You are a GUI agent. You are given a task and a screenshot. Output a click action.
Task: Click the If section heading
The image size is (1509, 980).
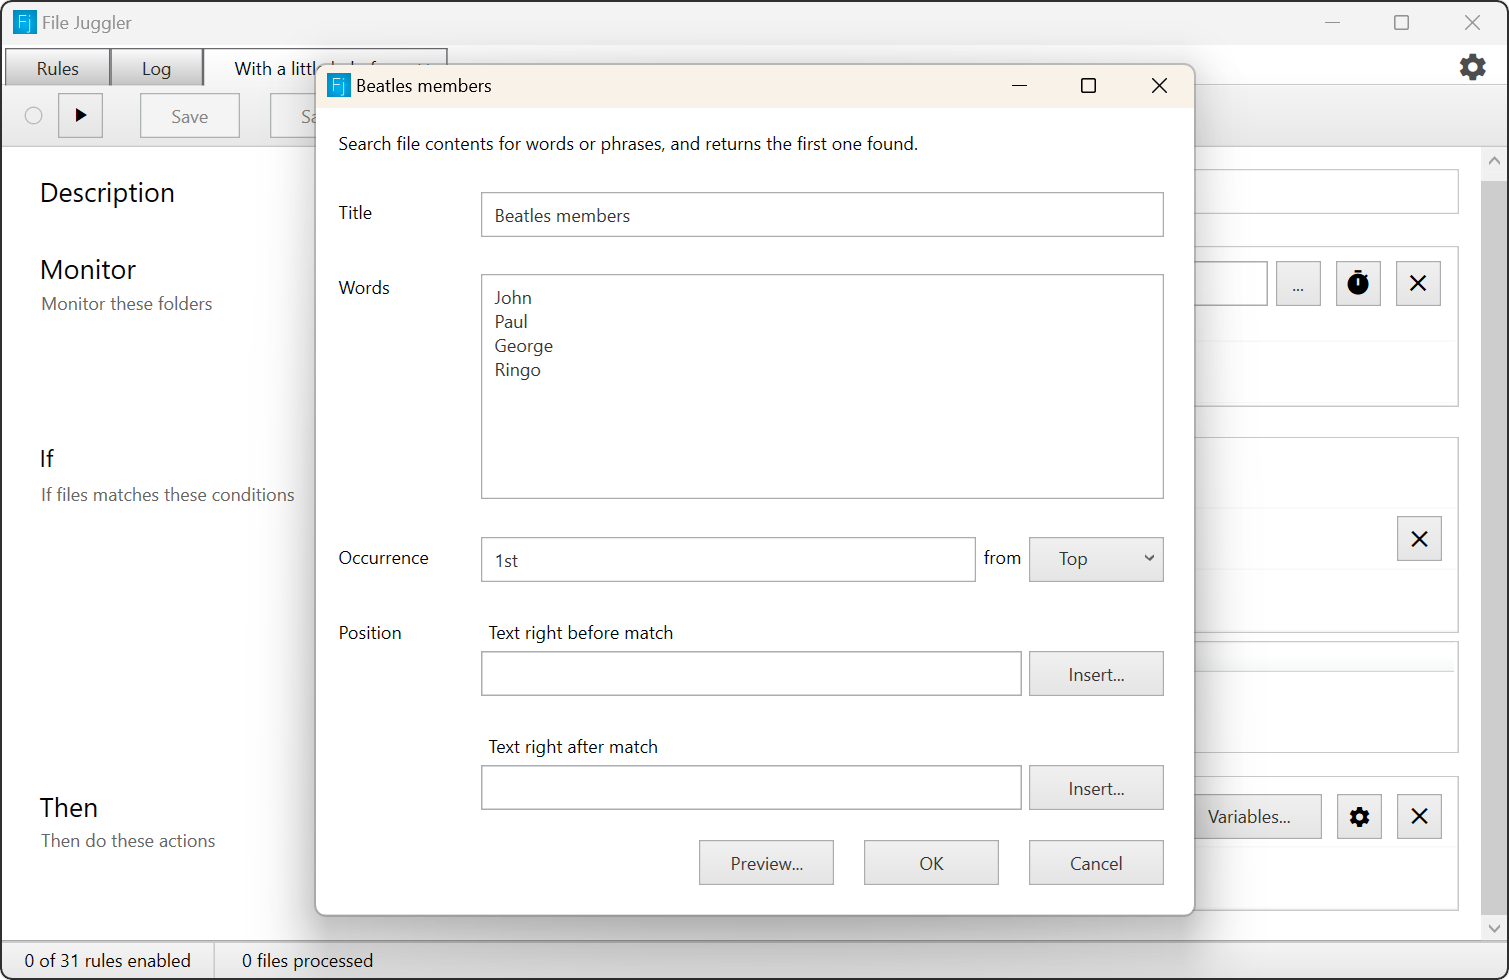click(x=47, y=459)
